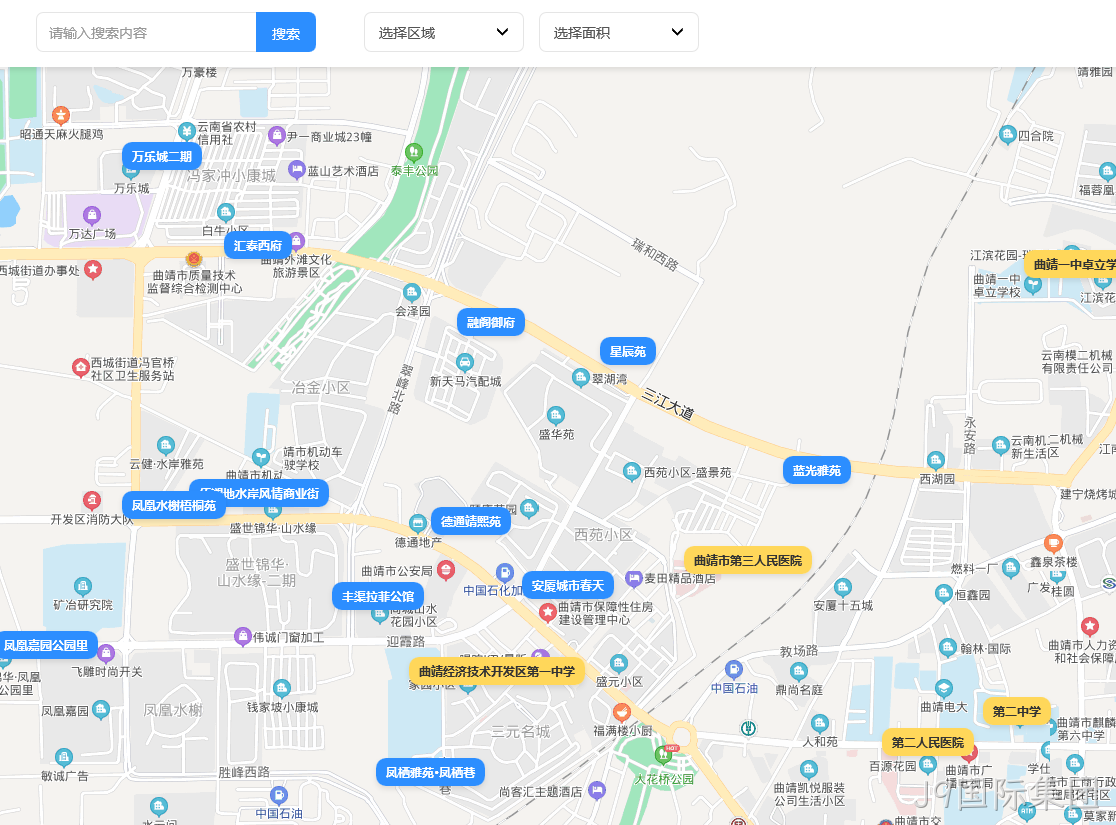Viewport: 1116px width, 825px height.
Task: Click the 曲靖电大 school icon
Action: pyautogui.click(x=944, y=689)
